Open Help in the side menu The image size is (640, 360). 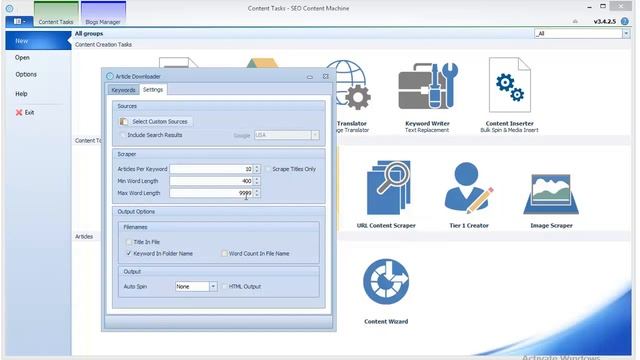21,93
